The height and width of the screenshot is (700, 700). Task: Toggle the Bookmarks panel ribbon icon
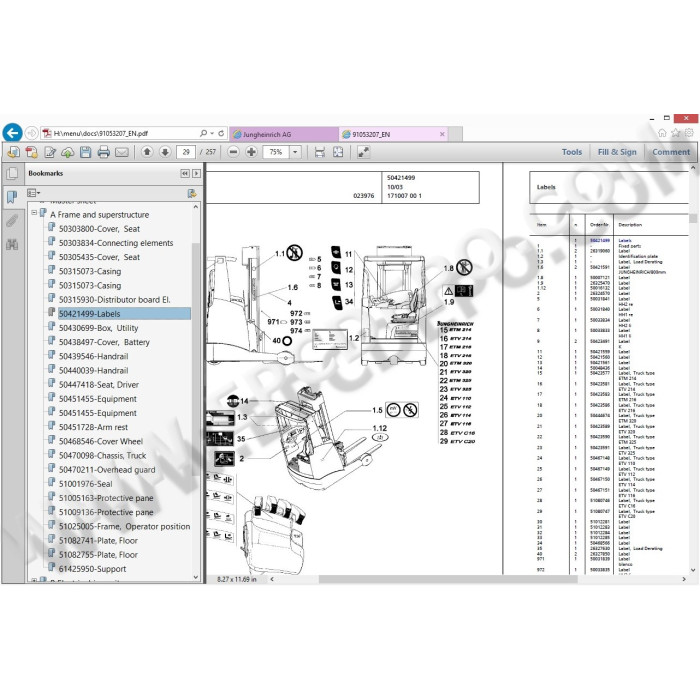pos(12,197)
